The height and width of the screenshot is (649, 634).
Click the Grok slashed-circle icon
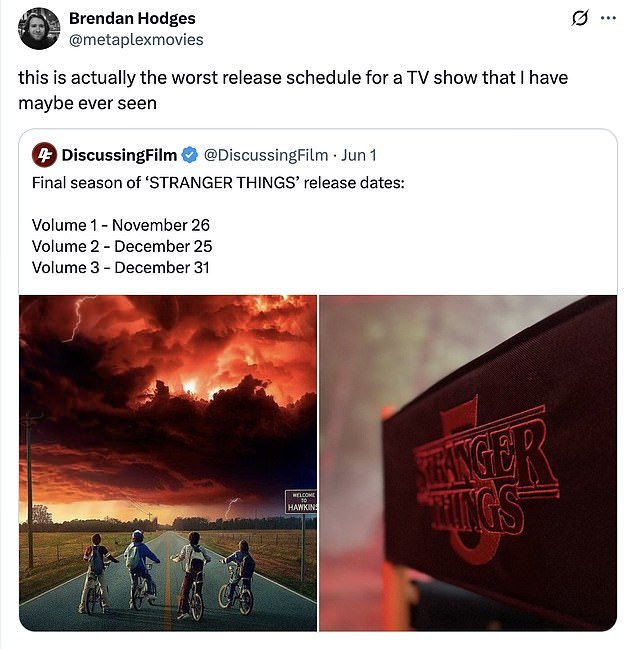579,18
